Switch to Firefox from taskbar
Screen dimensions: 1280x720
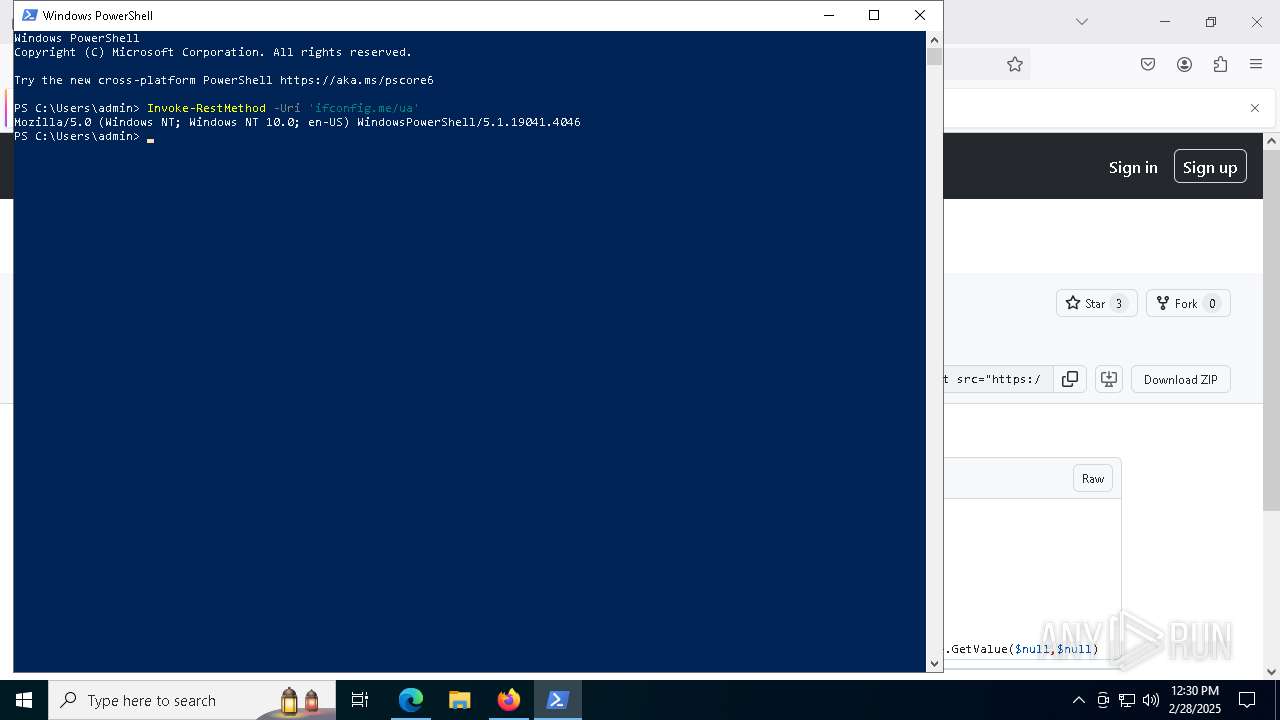point(509,700)
